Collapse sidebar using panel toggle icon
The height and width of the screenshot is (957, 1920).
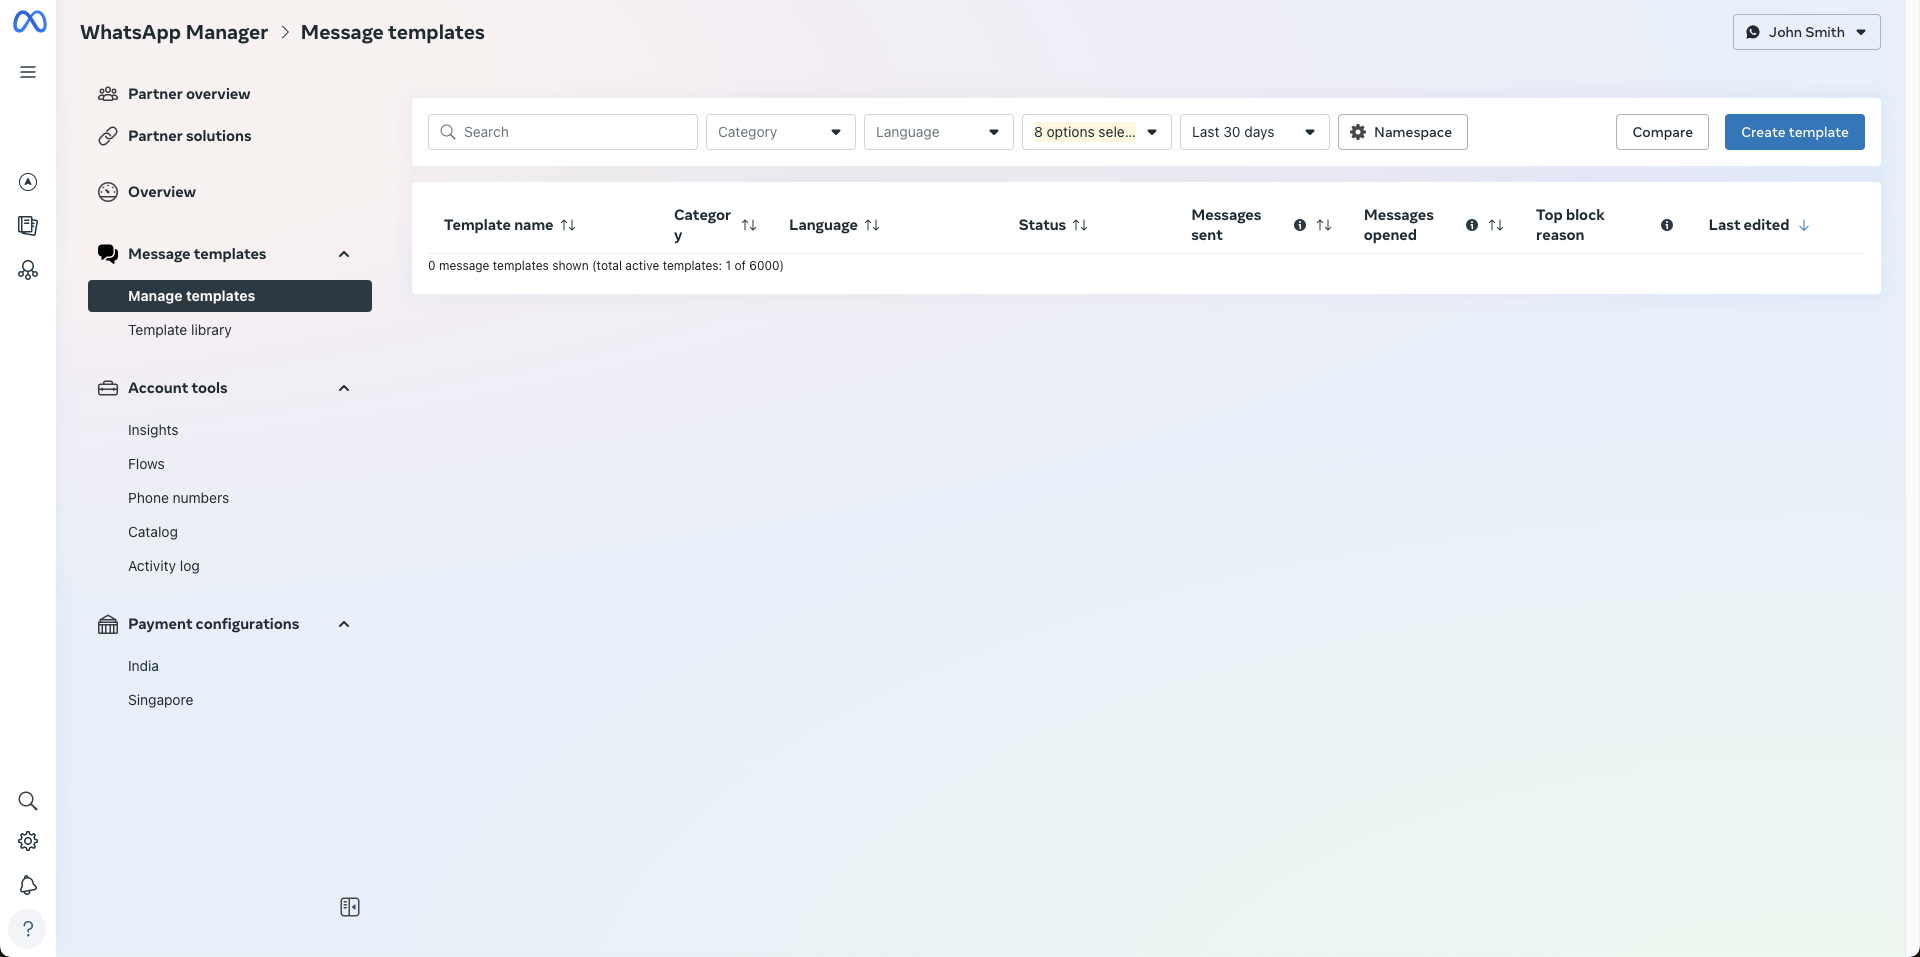pyautogui.click(x=350, y=907)
